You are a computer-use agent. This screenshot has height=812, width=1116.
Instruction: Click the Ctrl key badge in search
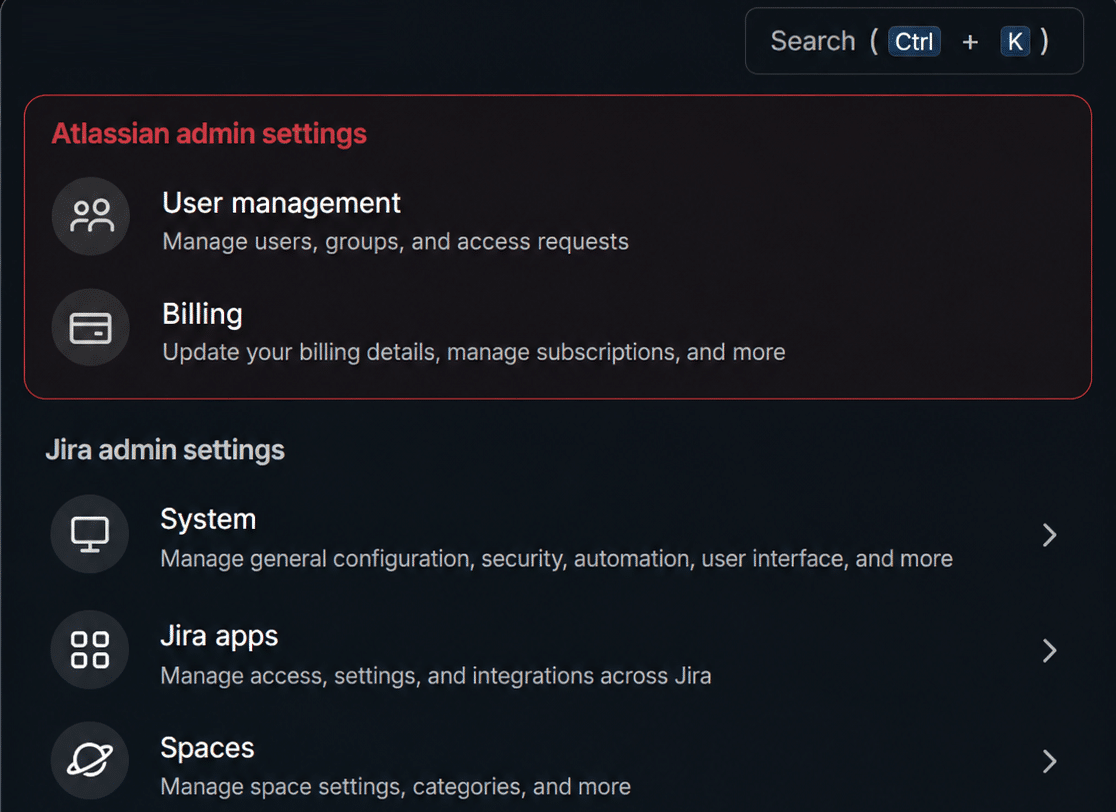tap(914, 41)
